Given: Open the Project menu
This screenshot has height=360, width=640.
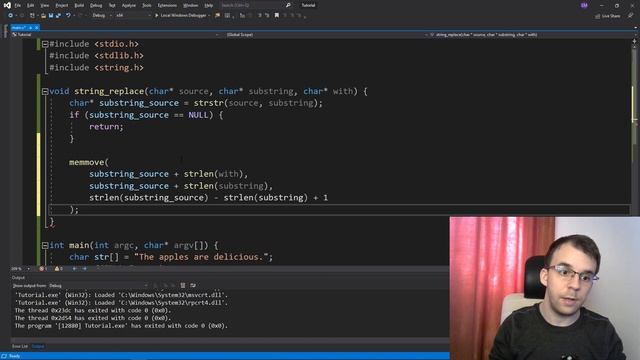Looking at the screenshot, I should coord(62,5).
